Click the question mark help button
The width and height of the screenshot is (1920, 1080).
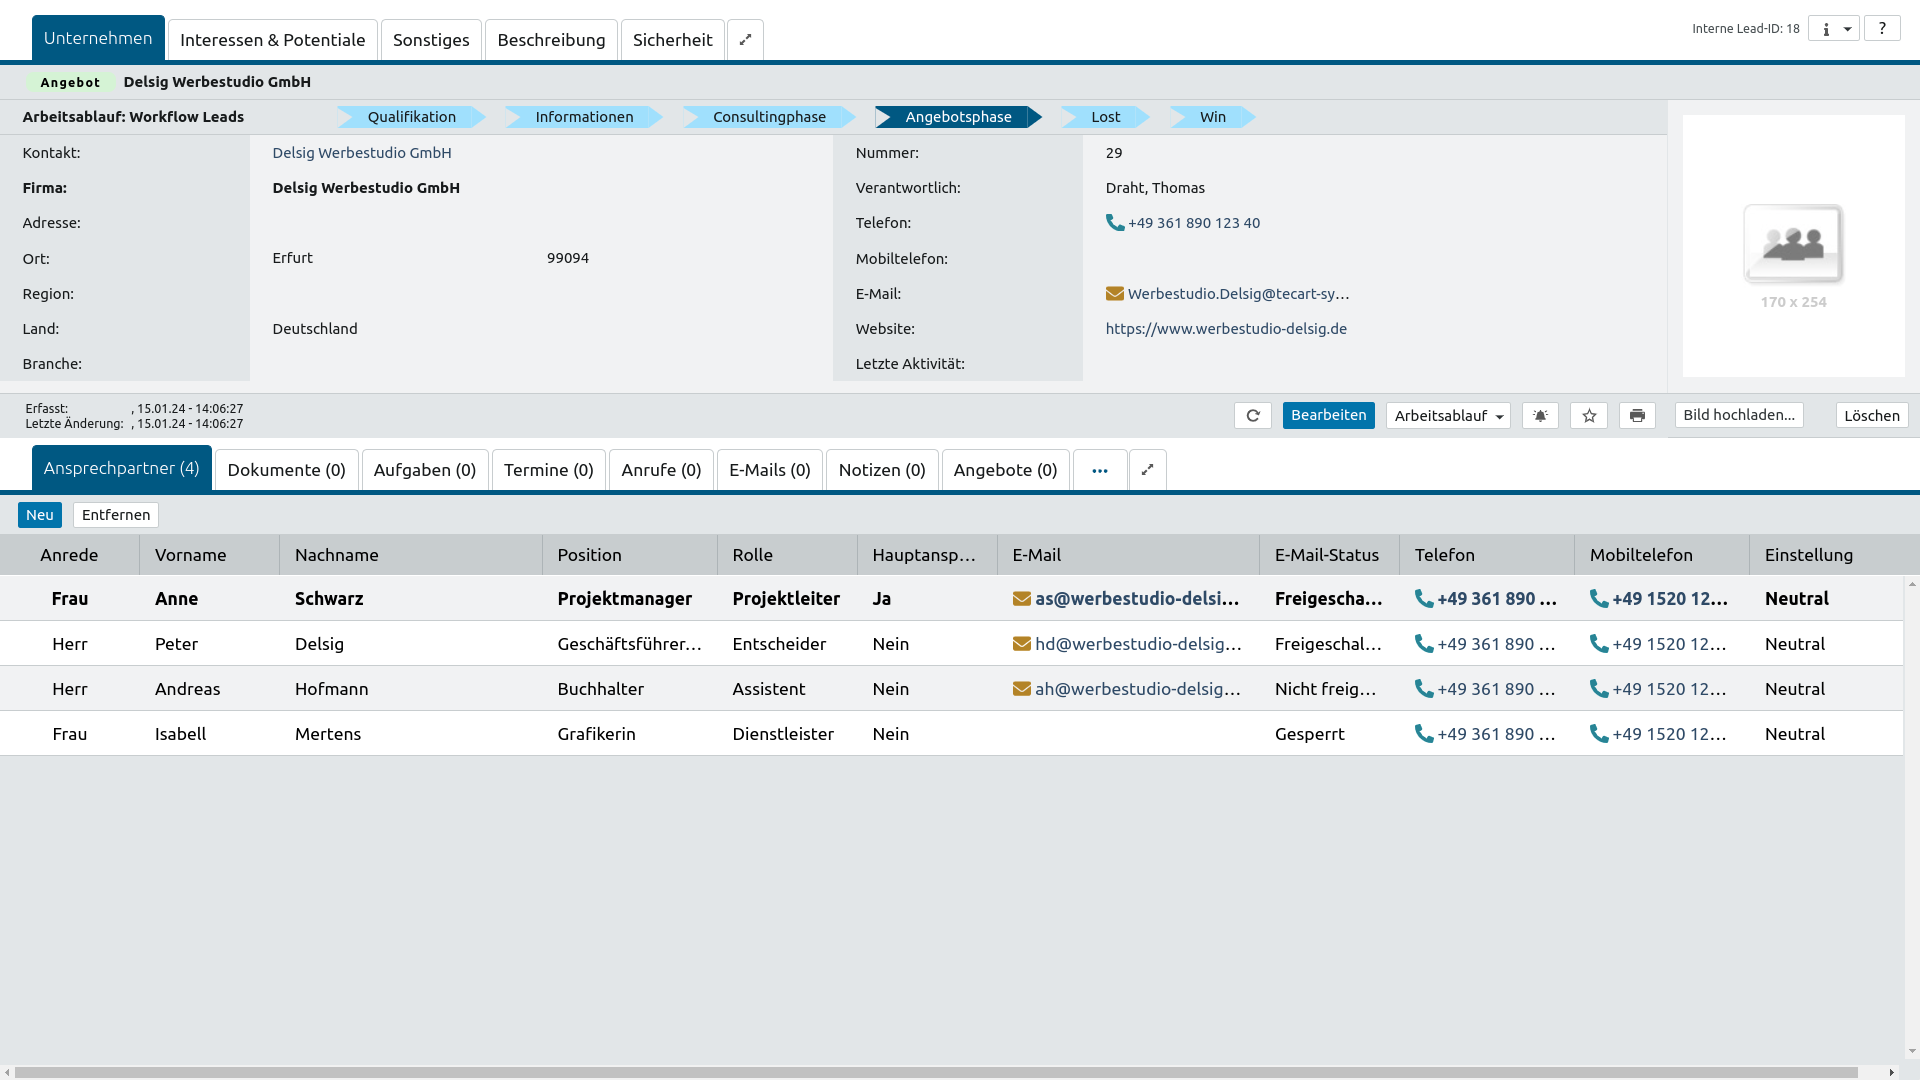click(1881, 29)
